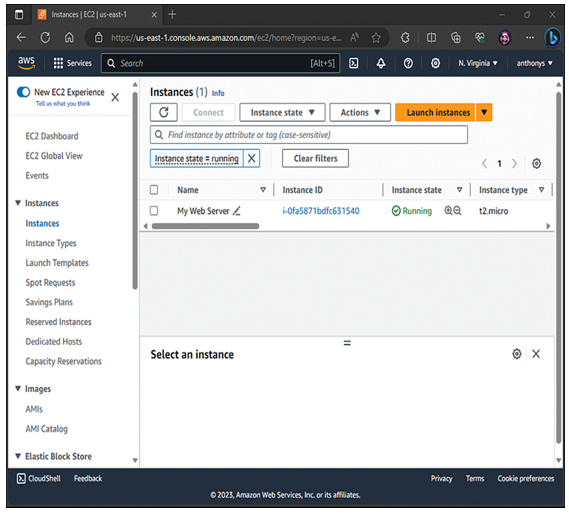Click the AWS logo home icon

(x=26, y=63)
